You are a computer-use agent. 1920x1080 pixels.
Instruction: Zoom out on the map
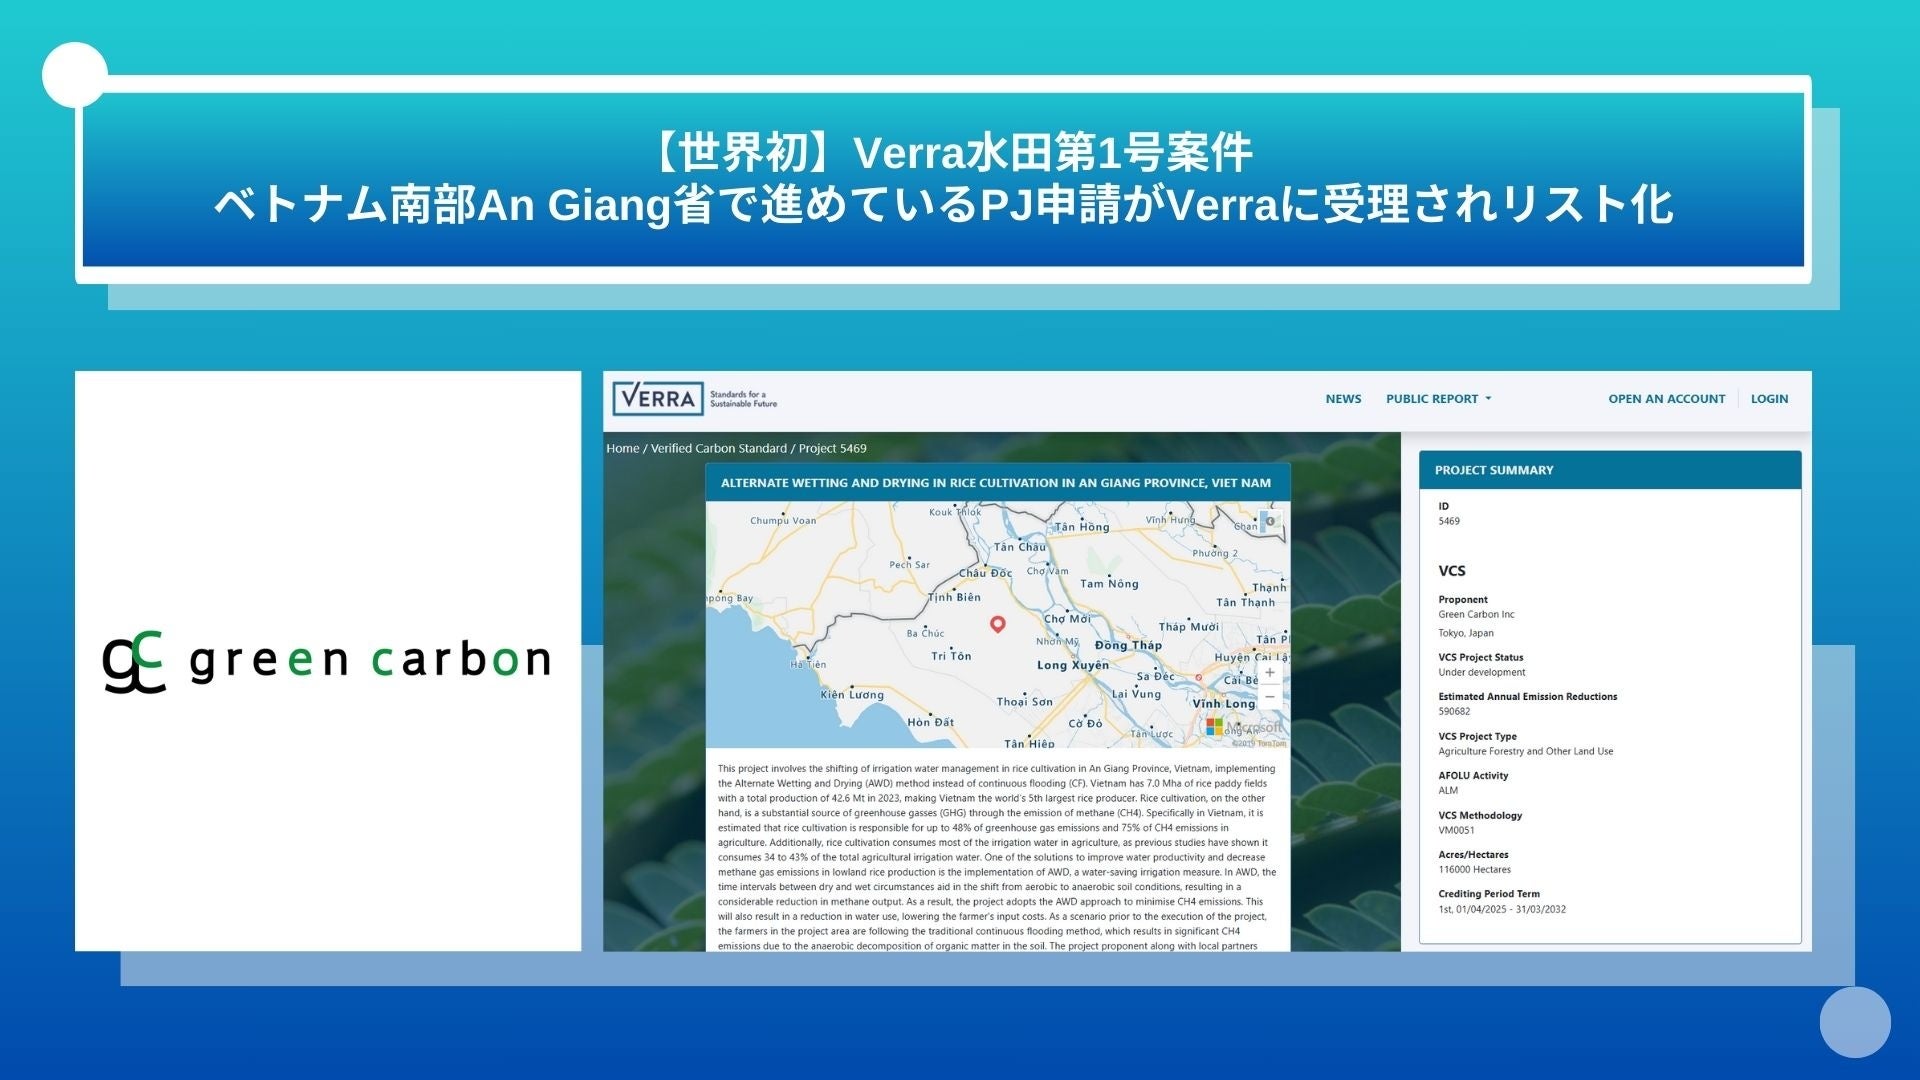(x=1269, y=697)
